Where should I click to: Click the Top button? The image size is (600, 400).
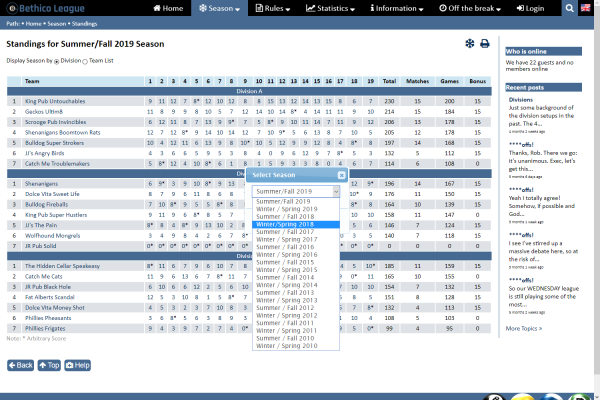[x=50, y=365]
